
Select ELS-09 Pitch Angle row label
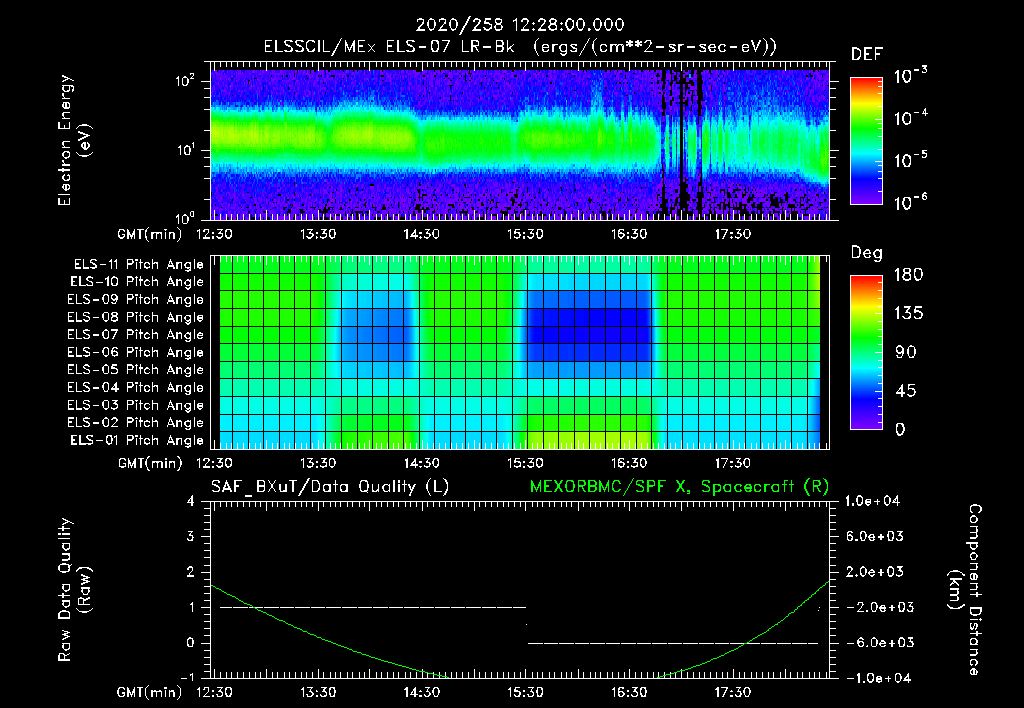coord(136,300)
